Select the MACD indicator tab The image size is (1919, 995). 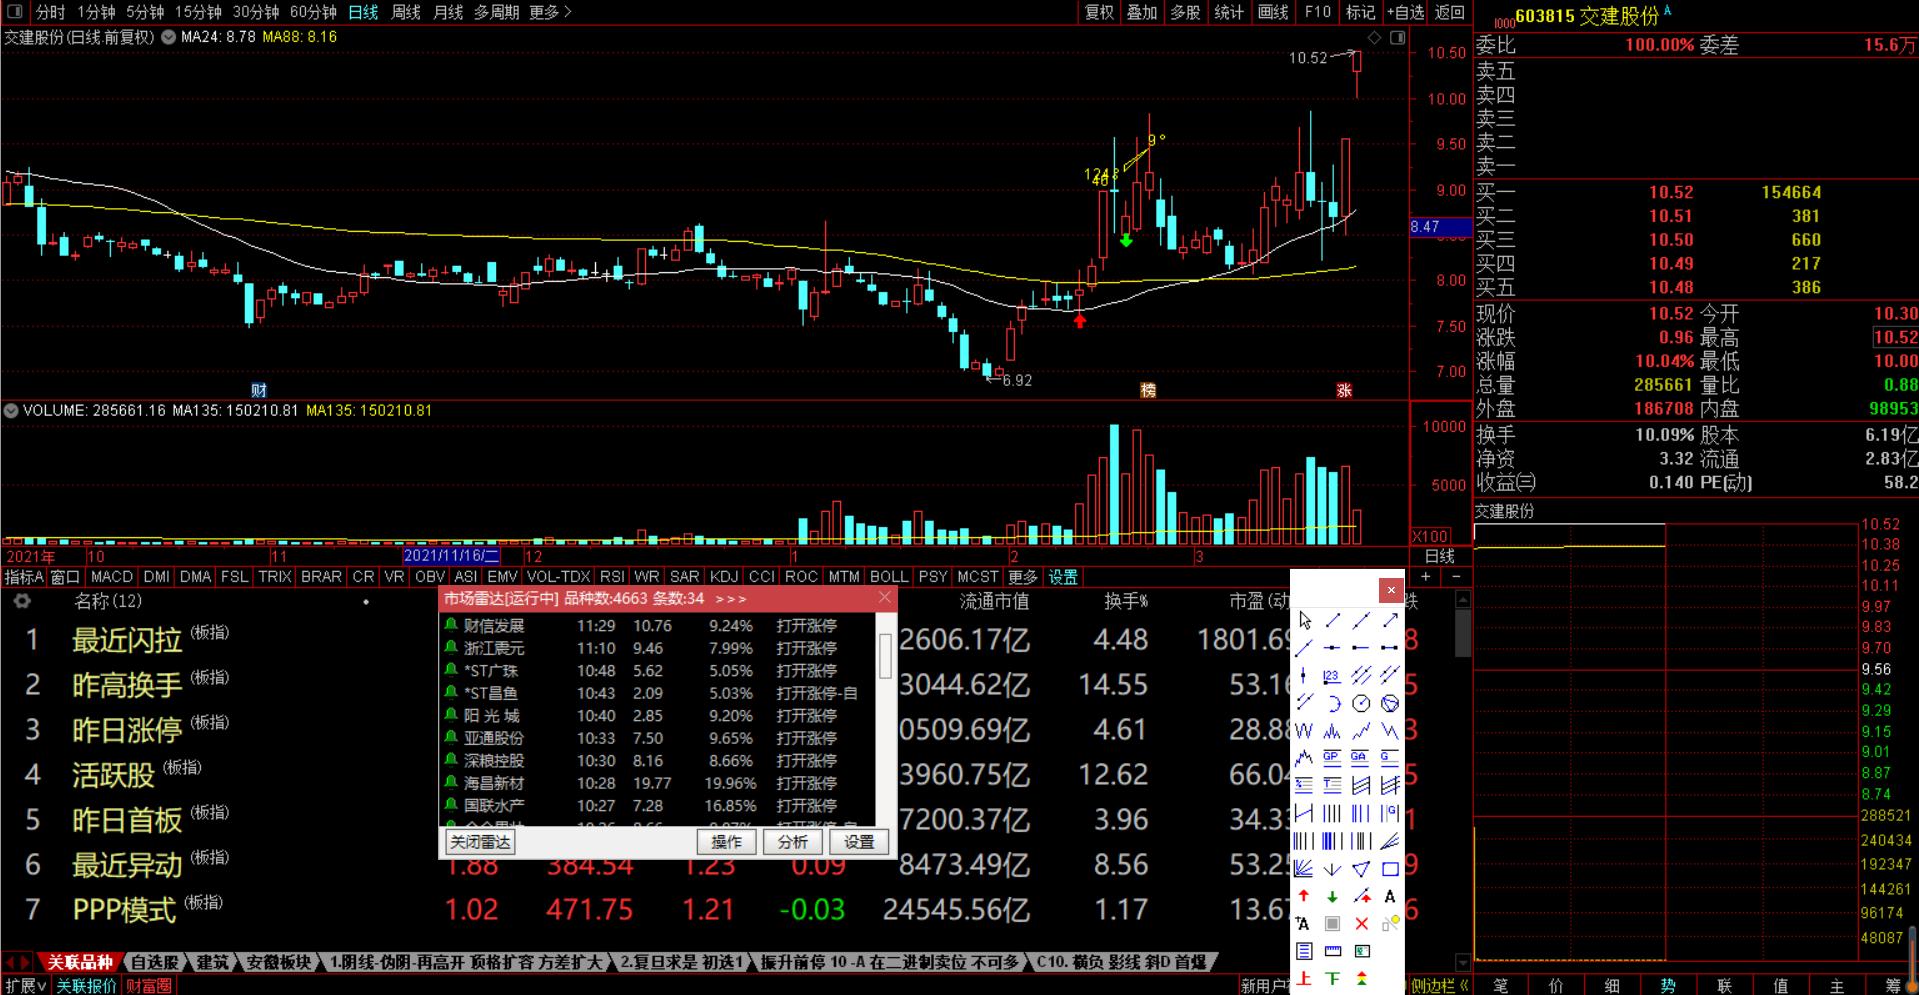[x=111, y=577]
